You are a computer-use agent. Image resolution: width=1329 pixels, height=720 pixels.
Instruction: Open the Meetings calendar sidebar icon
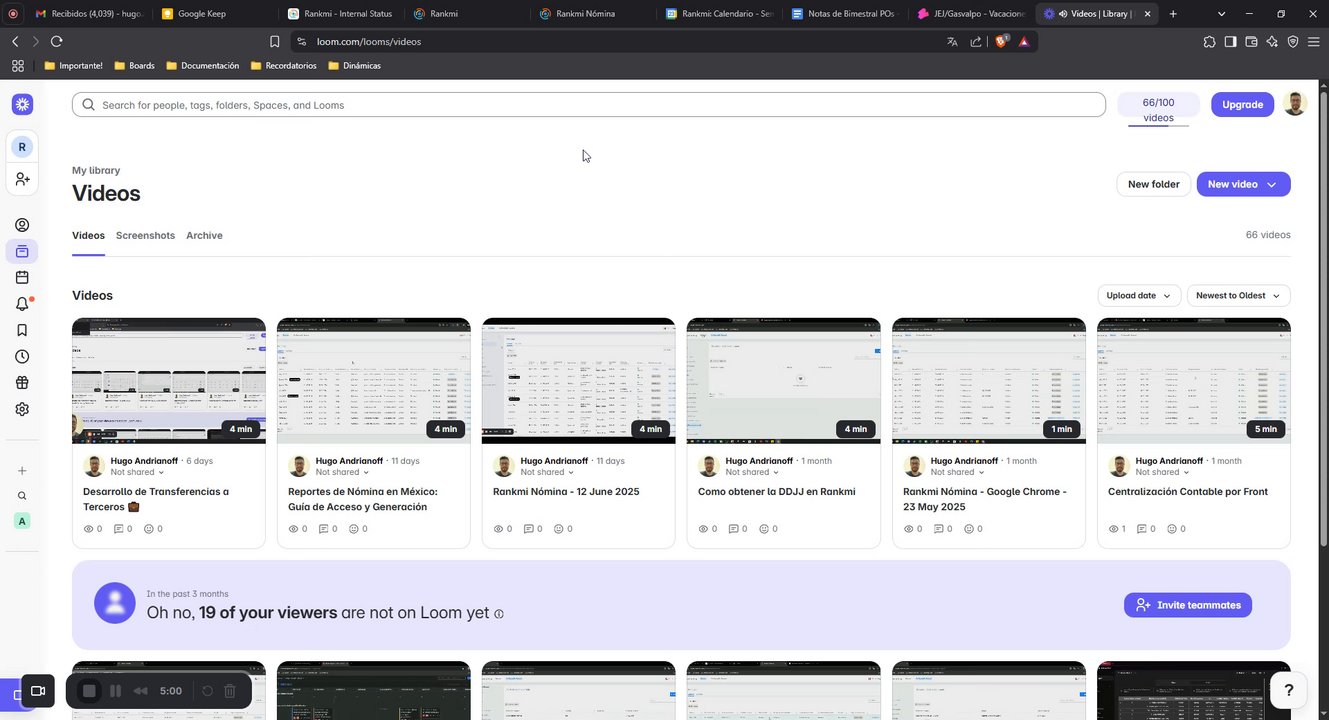coord(22,278)
